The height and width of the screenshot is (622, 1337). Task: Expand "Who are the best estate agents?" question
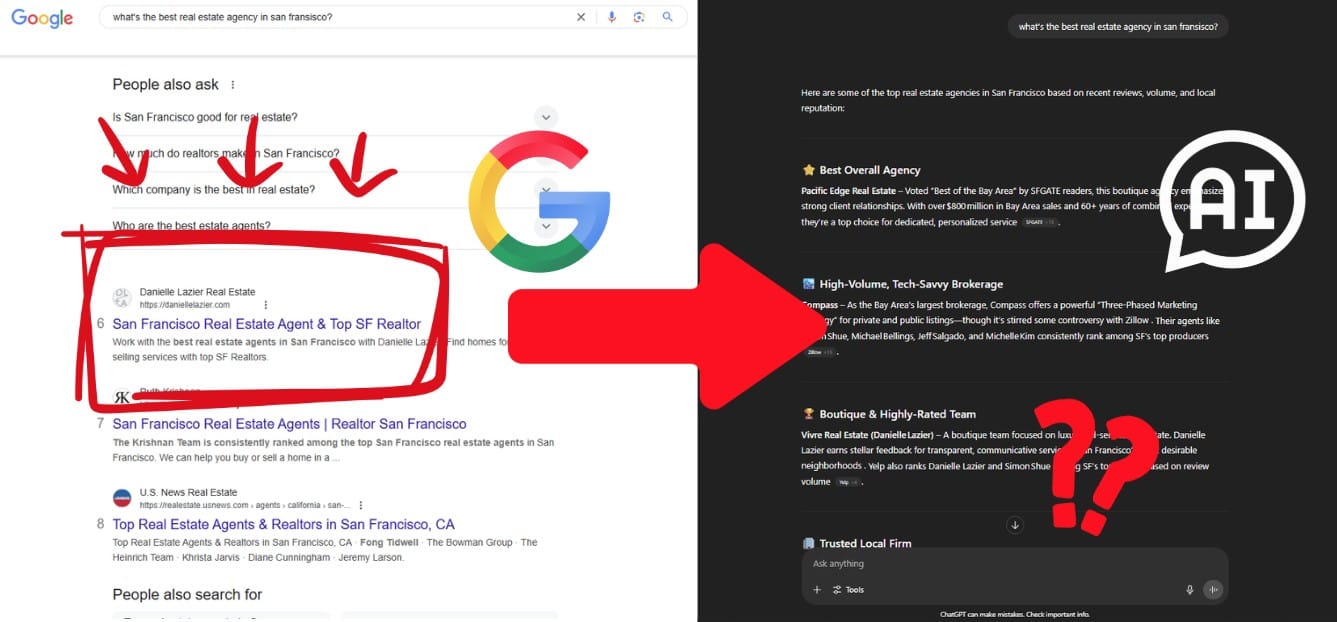coord(545,226)
